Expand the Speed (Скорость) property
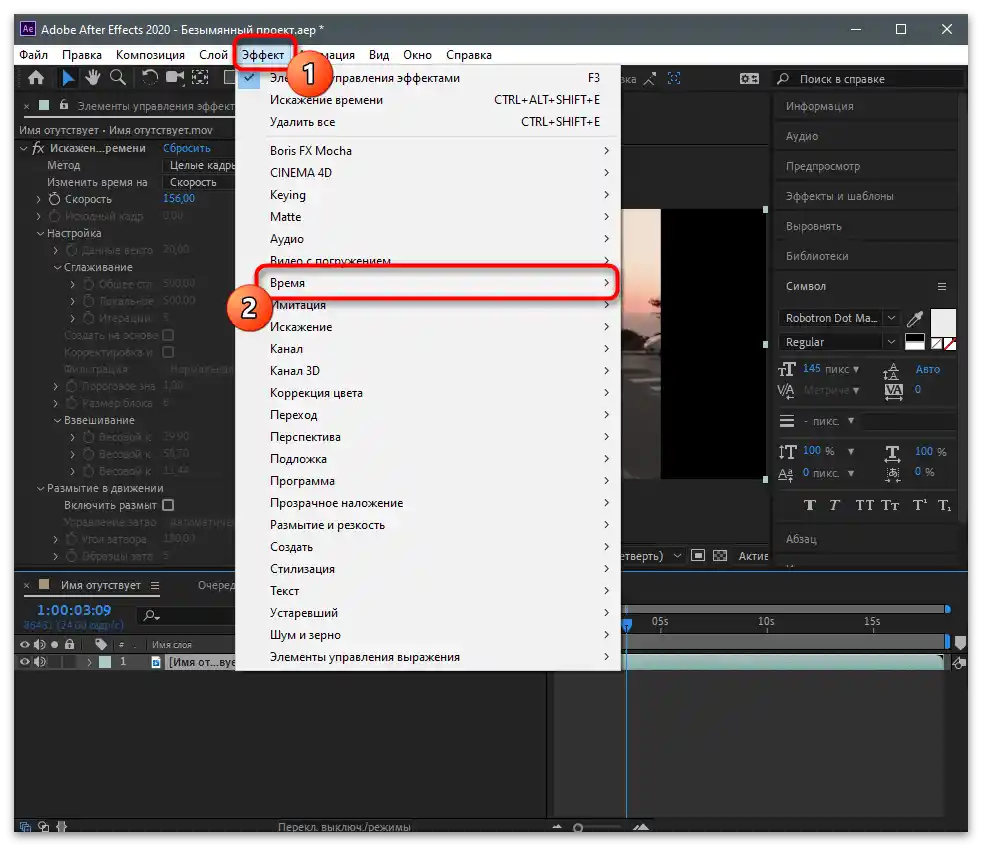 pyautogui.click(x=38, y=199)
